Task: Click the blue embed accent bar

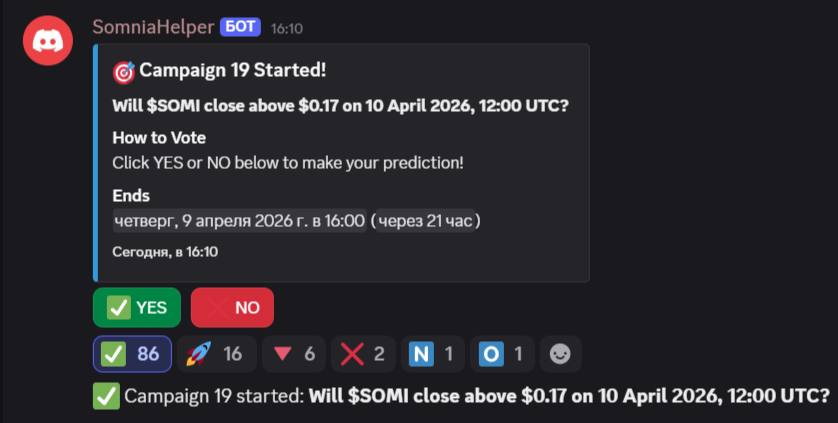Action: (95, 162)
